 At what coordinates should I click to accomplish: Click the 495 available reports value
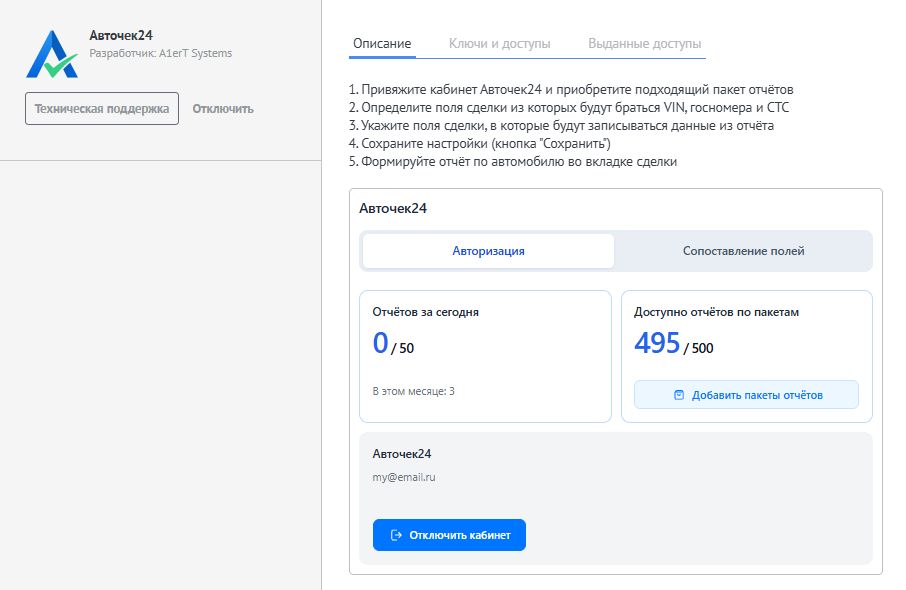click(657, 343)
